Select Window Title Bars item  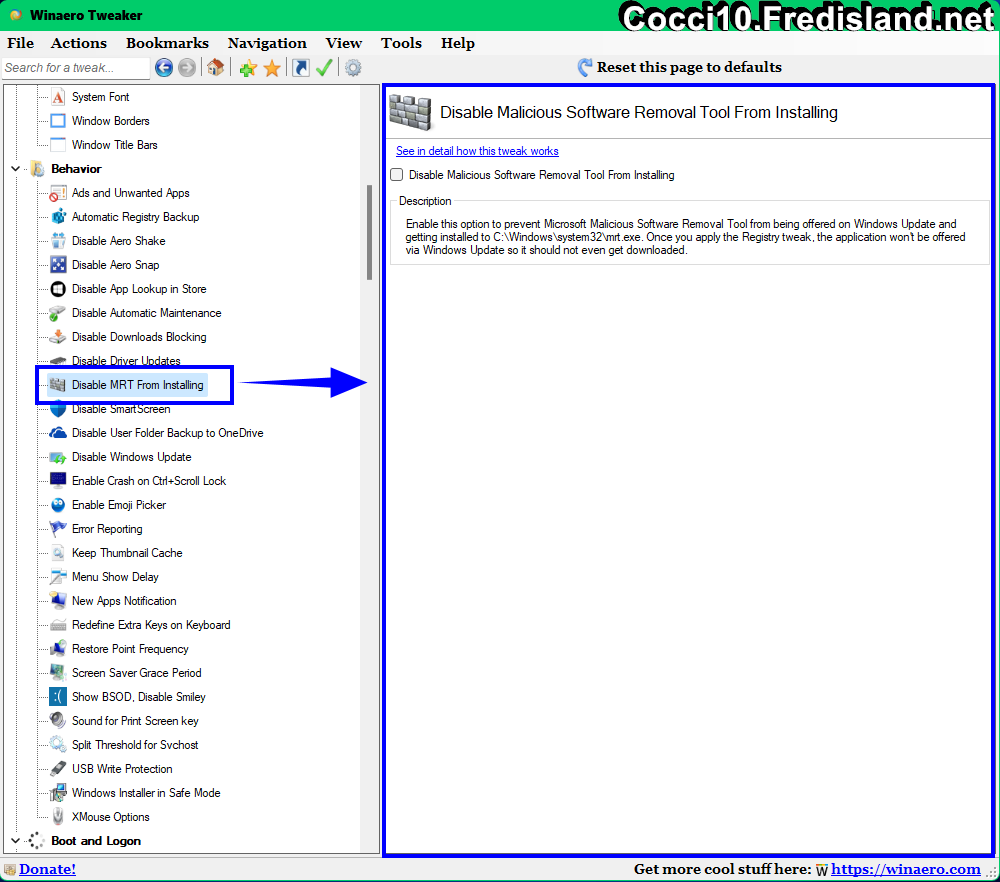[x=115, y=145]
